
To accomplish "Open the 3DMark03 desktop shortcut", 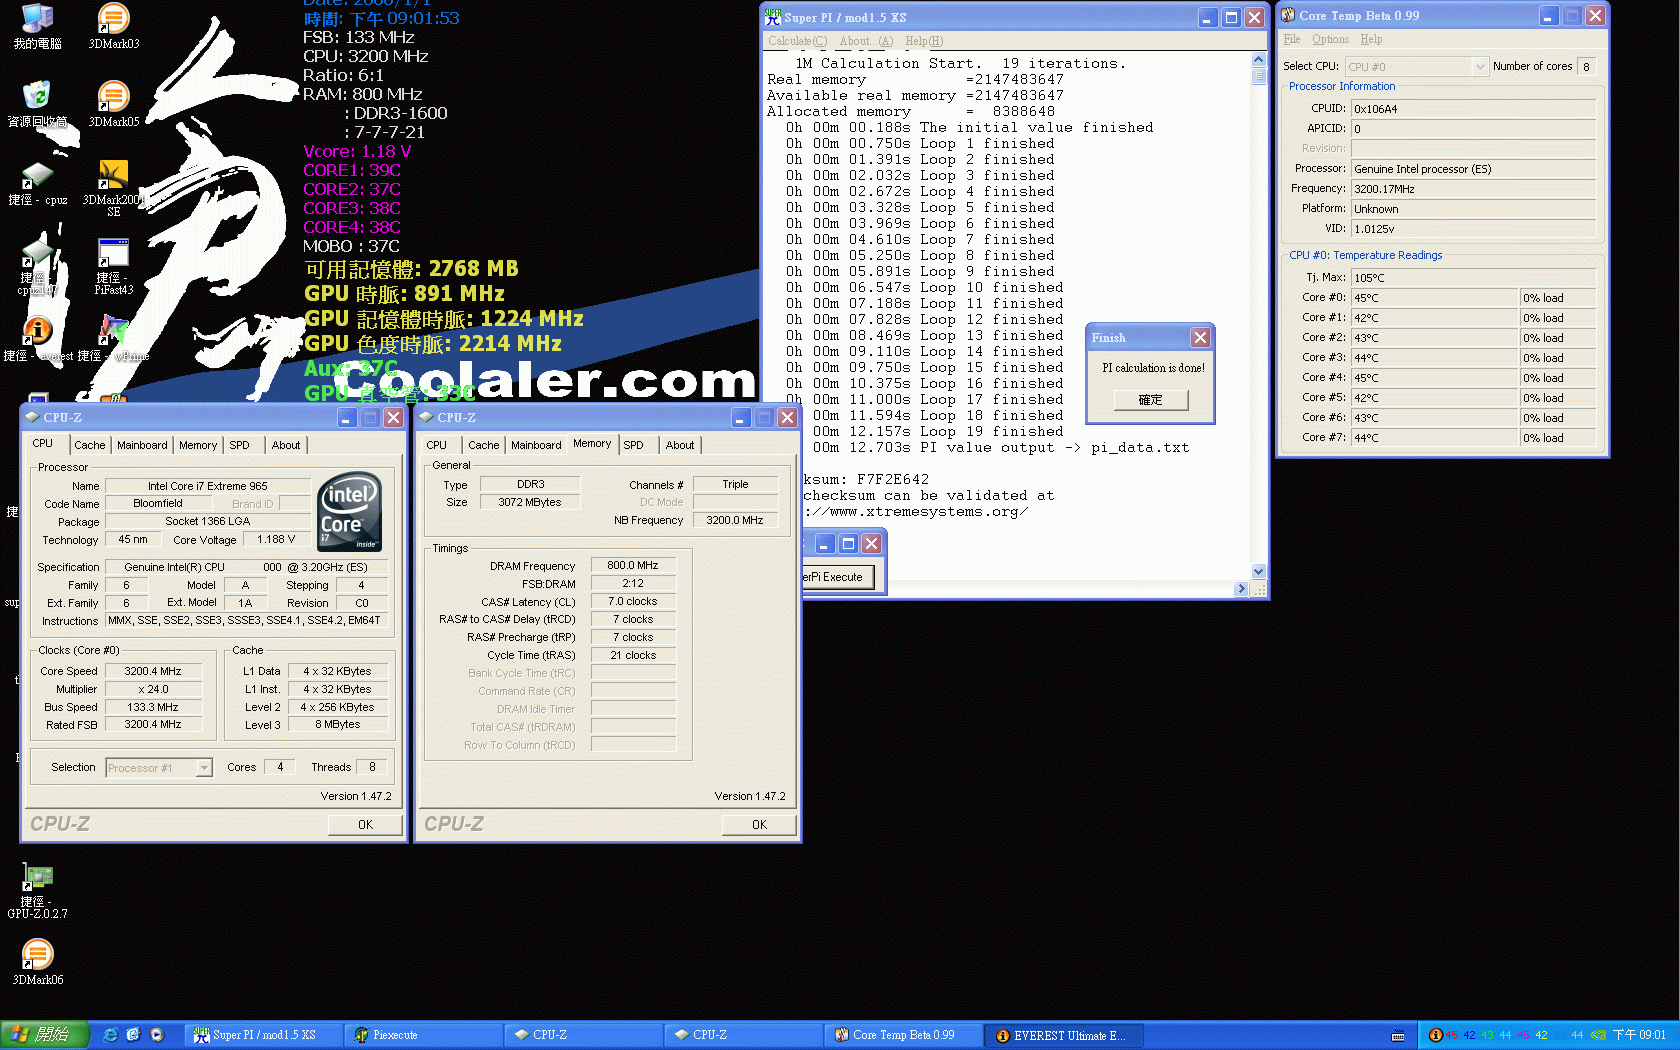I will coord(113,26).
